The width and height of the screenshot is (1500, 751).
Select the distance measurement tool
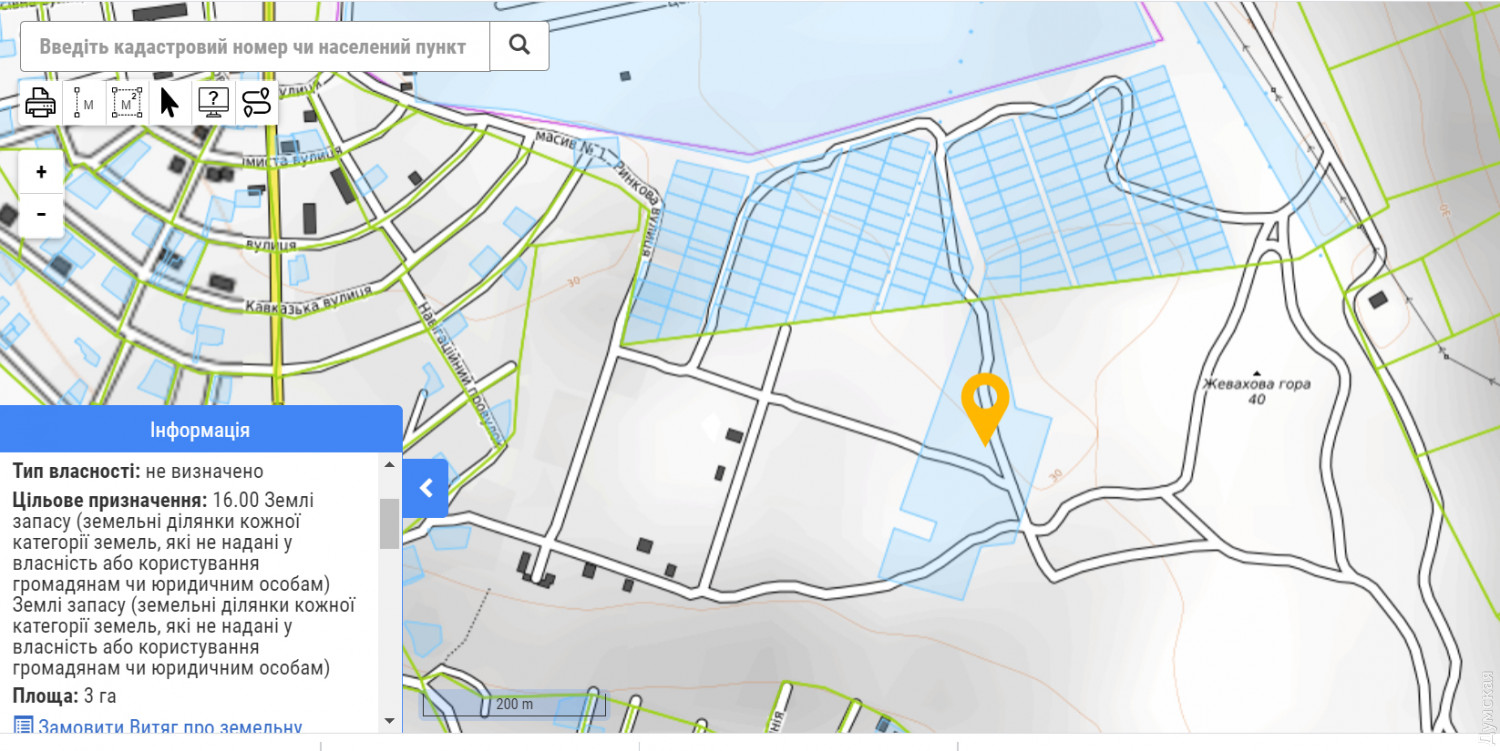click(x=84, y=103)
